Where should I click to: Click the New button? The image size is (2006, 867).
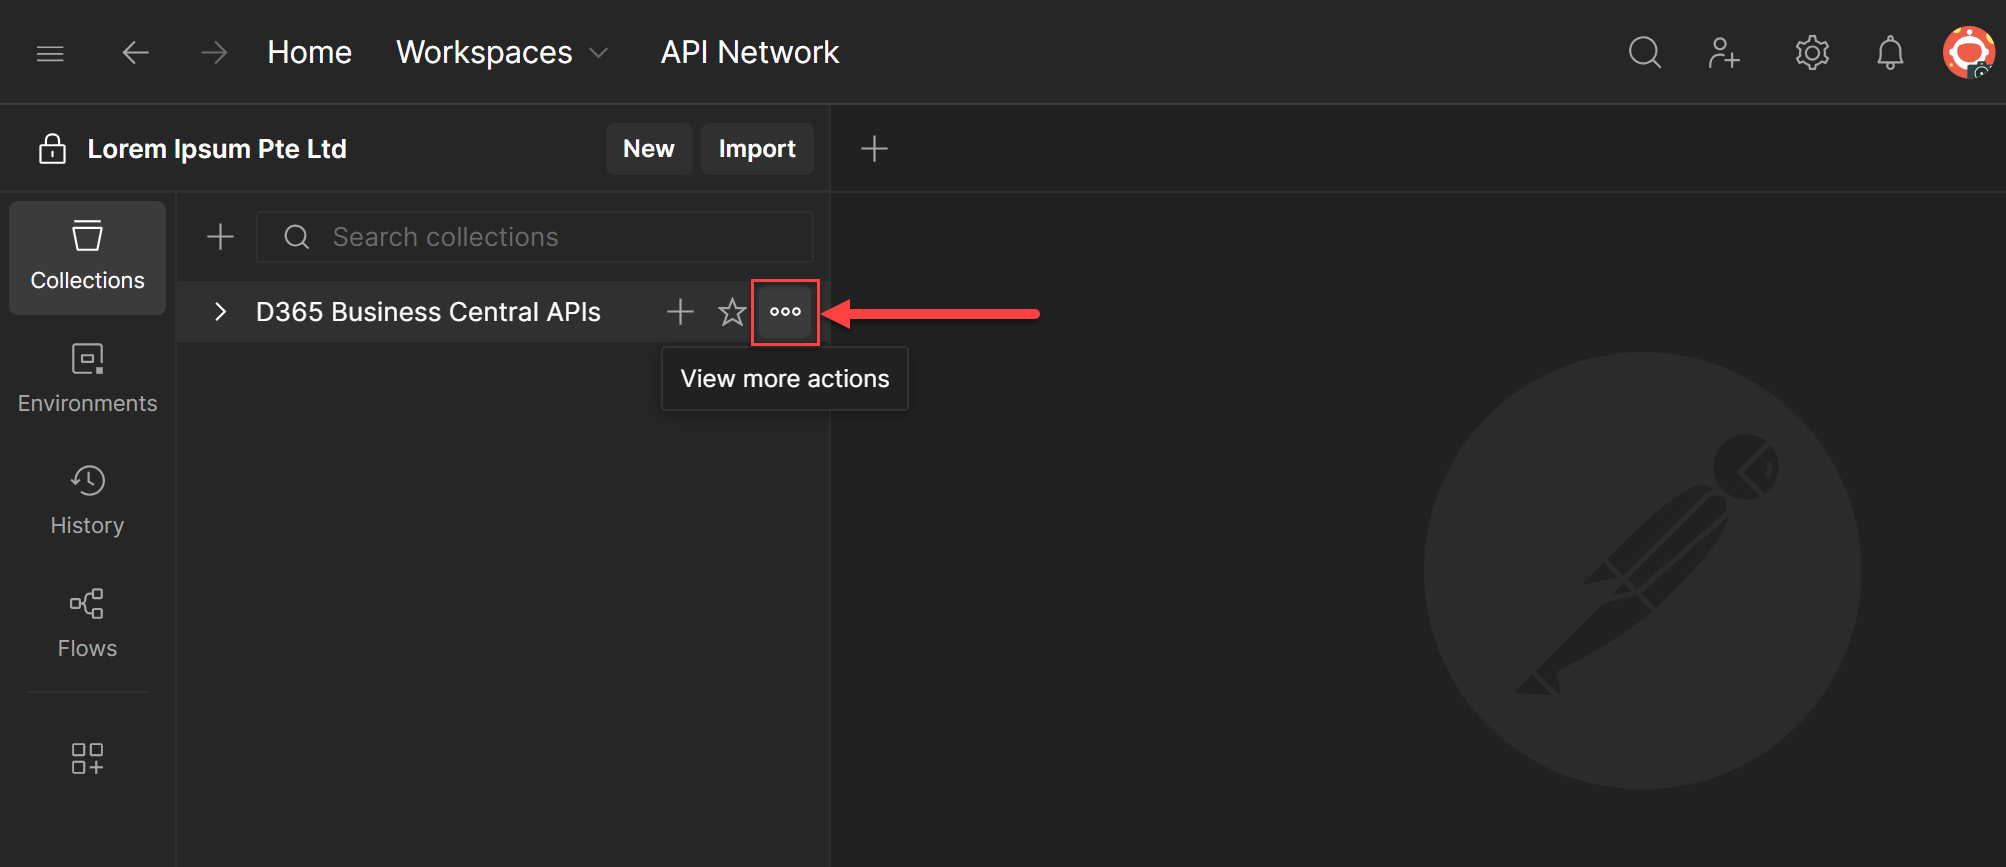click(649, 149)
